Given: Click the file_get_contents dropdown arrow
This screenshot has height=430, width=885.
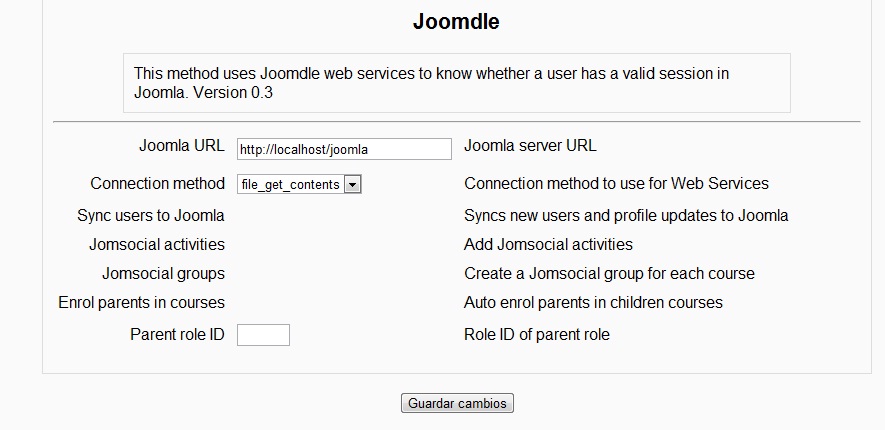Looking at the screenshot, I should (x=352, y=184).
